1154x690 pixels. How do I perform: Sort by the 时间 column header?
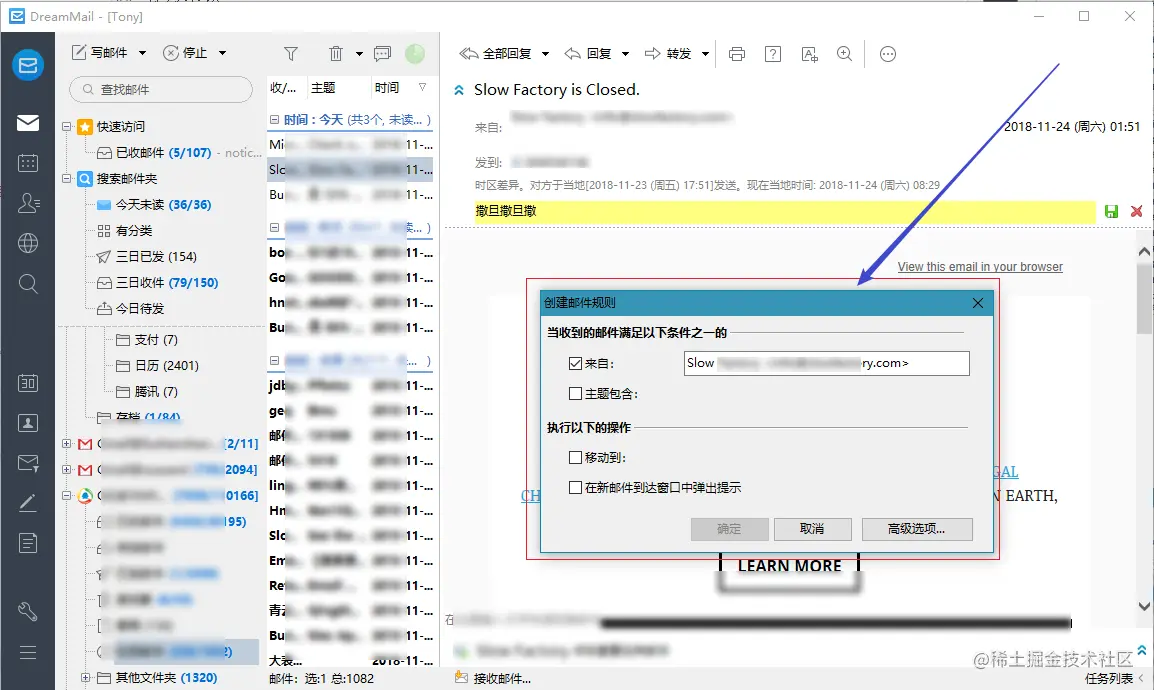(387, 88)
